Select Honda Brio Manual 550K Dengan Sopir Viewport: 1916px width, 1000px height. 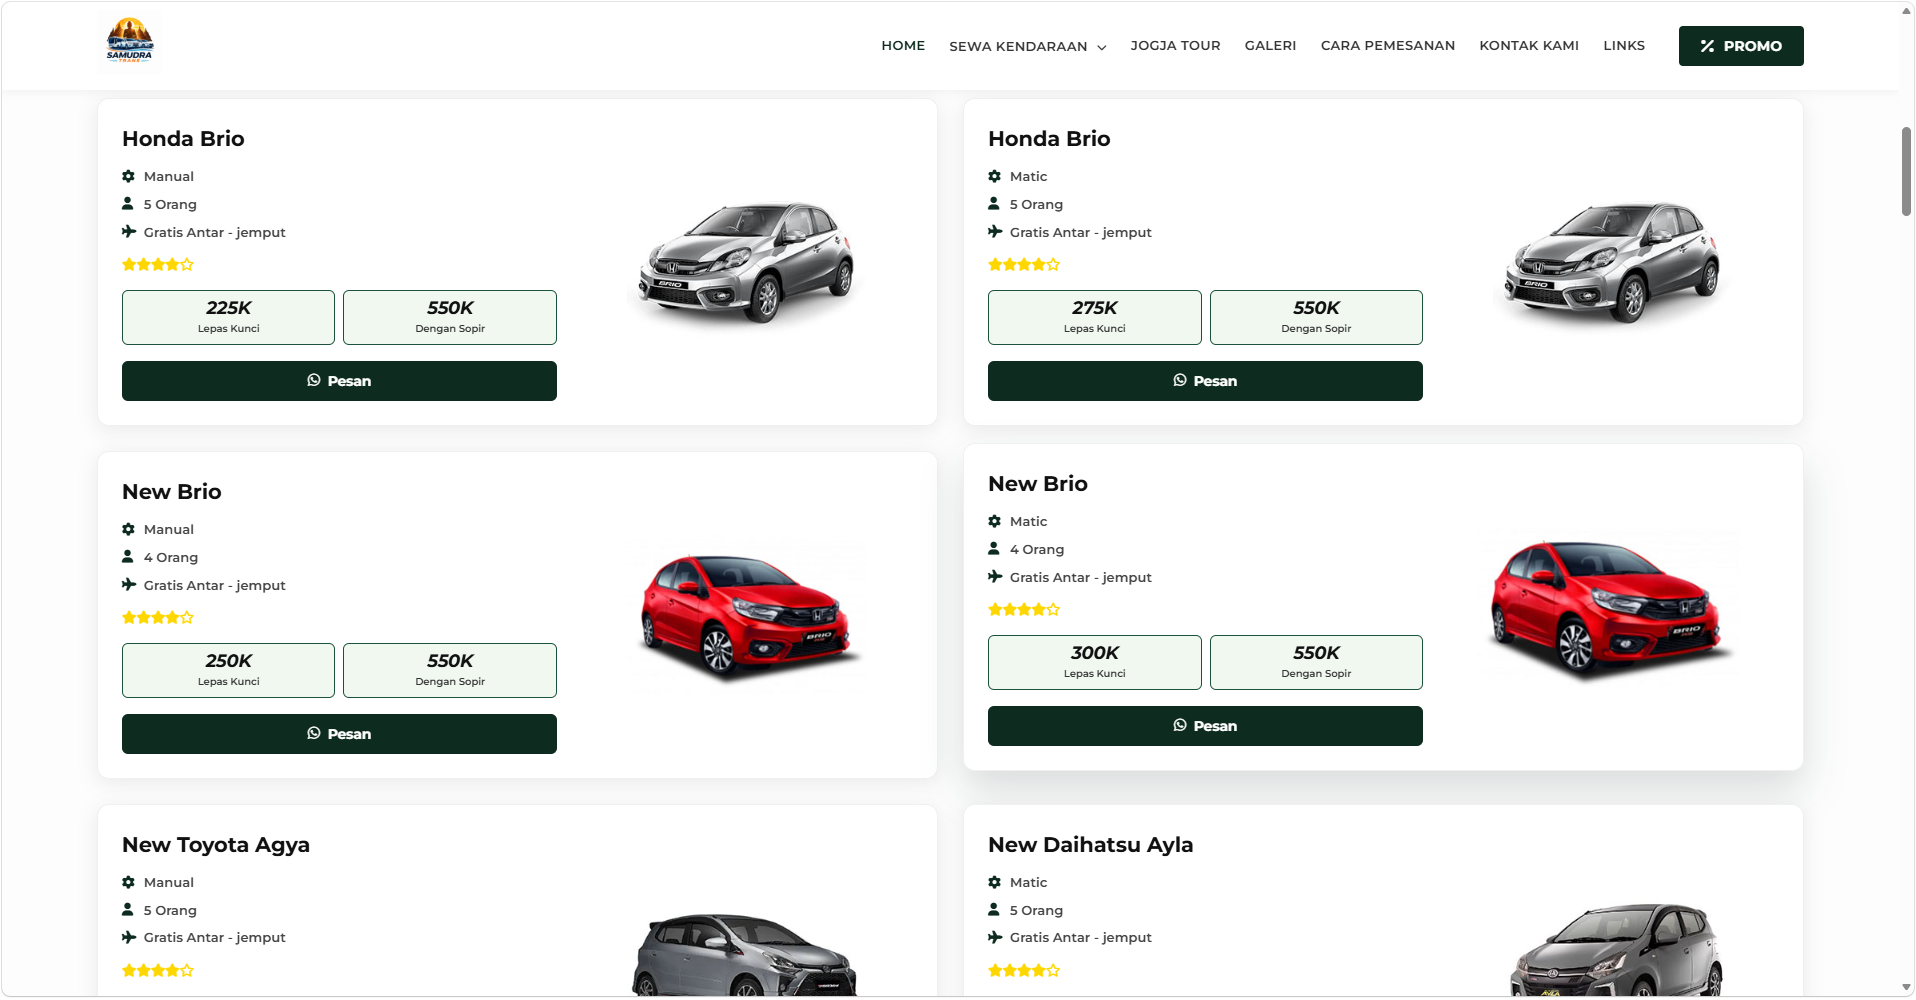450,317
